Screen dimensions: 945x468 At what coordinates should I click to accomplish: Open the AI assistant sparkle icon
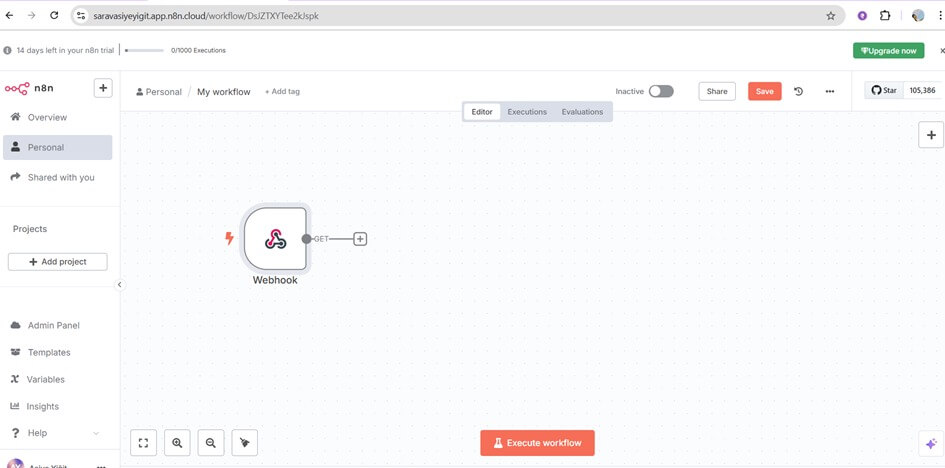click(x=931, y=443)
